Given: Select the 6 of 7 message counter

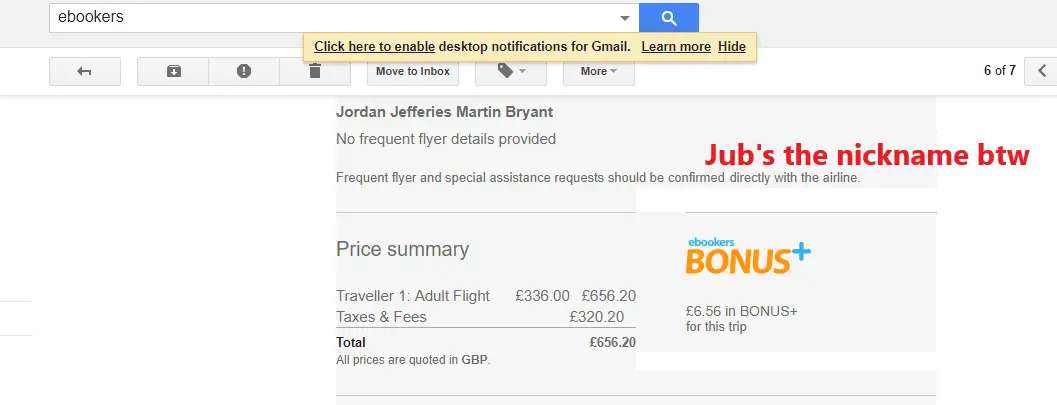Looking at the screenshot, I should coord(1000,71).
